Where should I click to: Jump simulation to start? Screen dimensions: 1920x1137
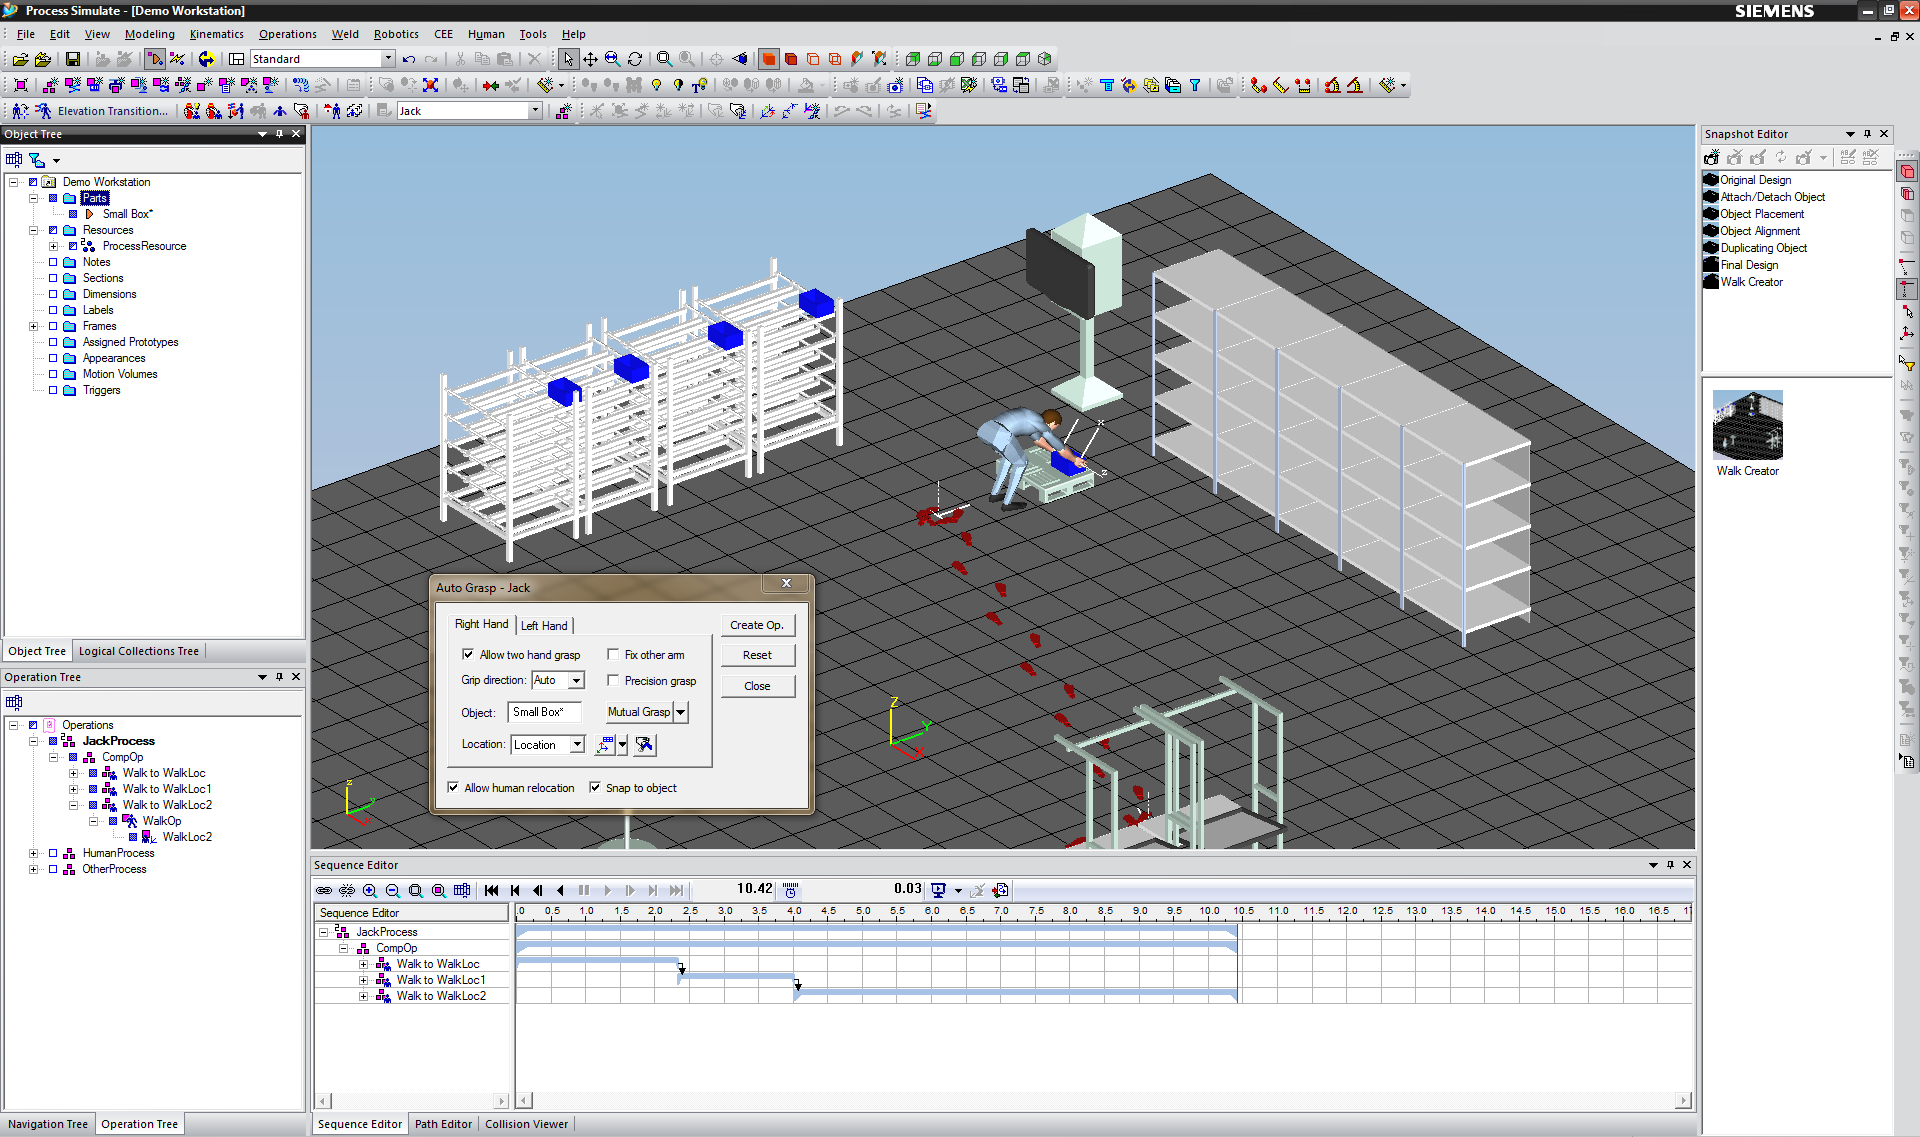point(491,890)
